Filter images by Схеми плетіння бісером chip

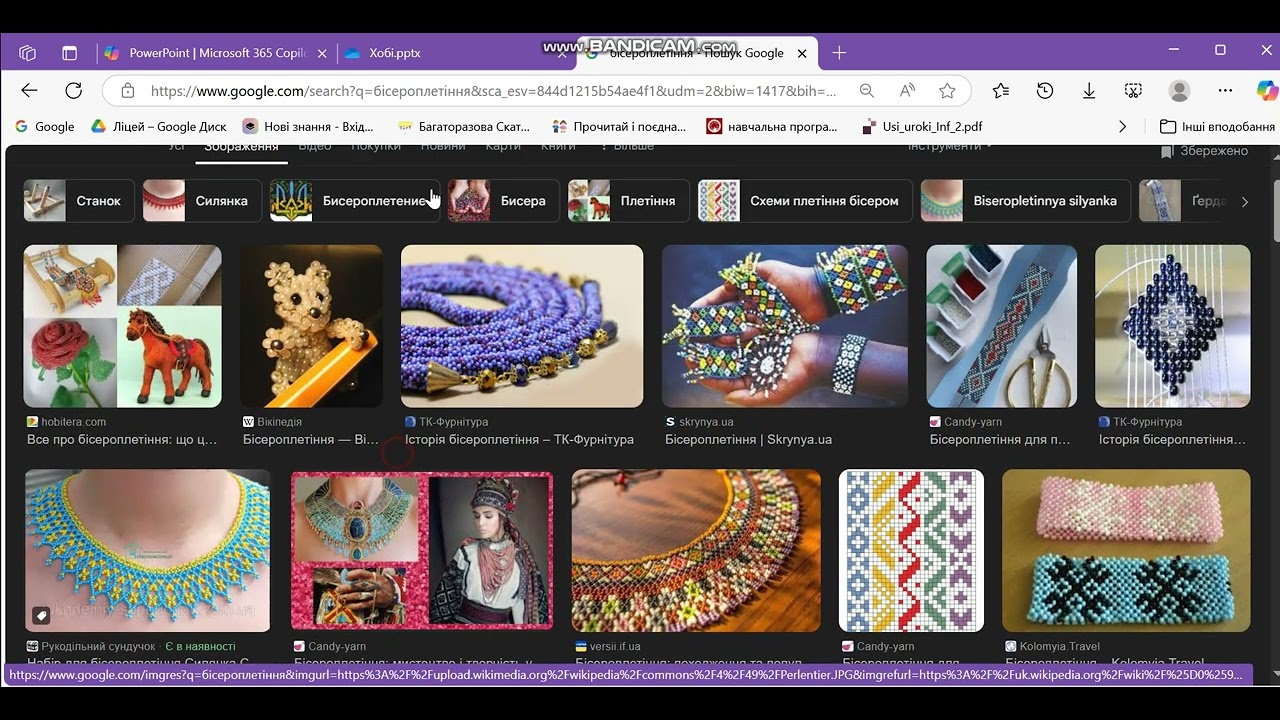(805, 201)
